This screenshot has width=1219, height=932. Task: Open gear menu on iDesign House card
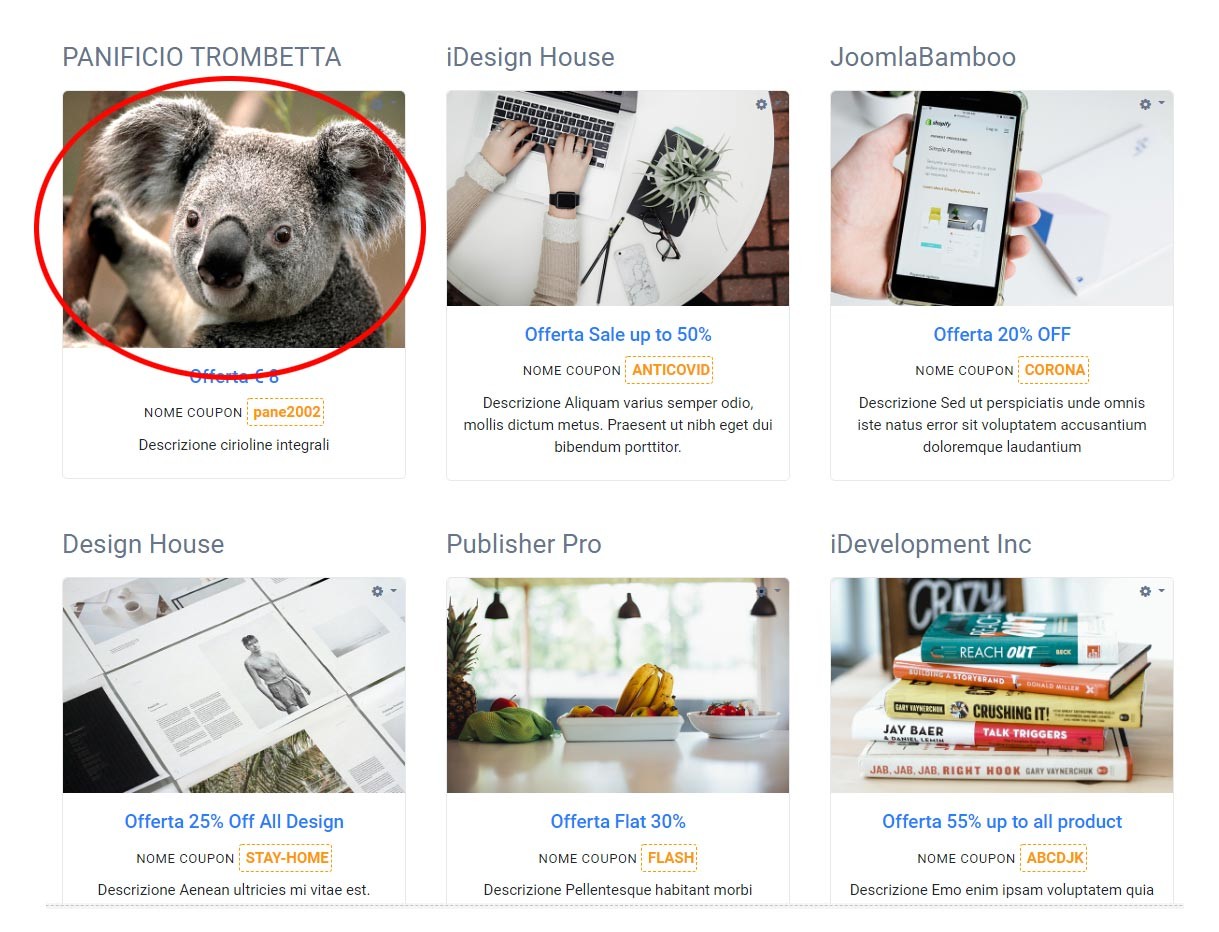coord(766,104)
